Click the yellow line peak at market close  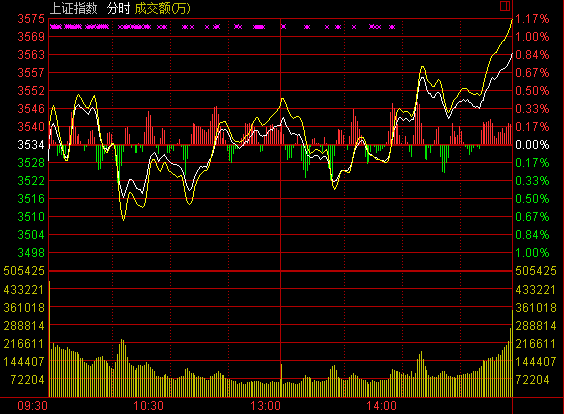click(x=512, y=20)
